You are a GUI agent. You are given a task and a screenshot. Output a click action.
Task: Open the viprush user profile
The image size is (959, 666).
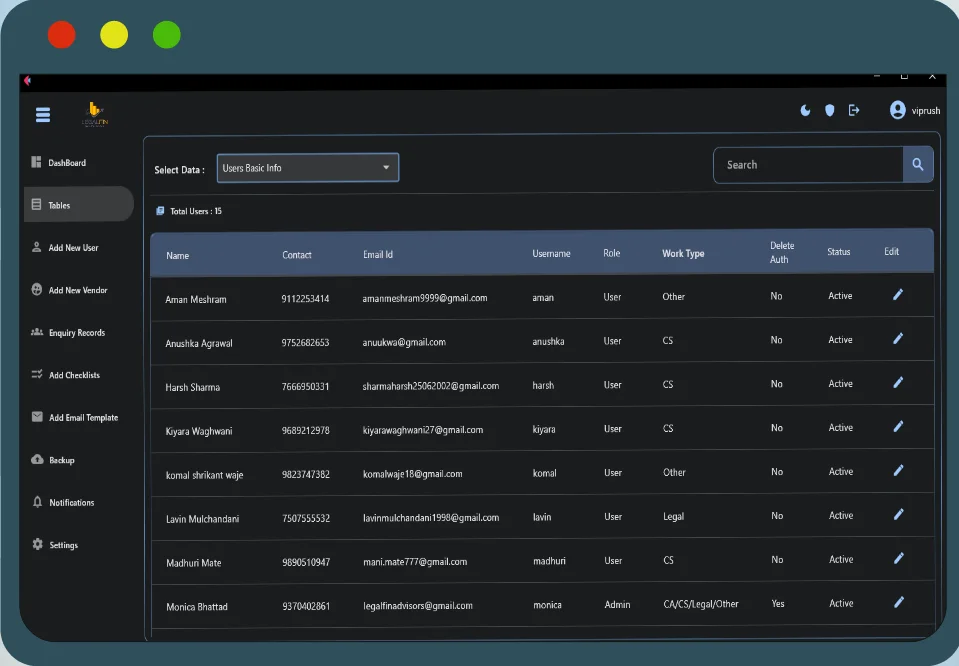[915, 110]
